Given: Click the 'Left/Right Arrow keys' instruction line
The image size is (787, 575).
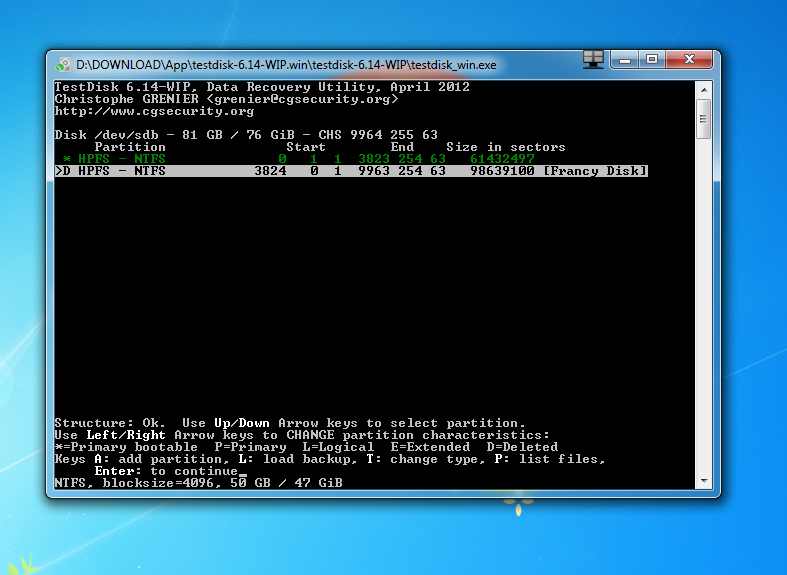Looking at the screenshot, I should tap(302, 435).
